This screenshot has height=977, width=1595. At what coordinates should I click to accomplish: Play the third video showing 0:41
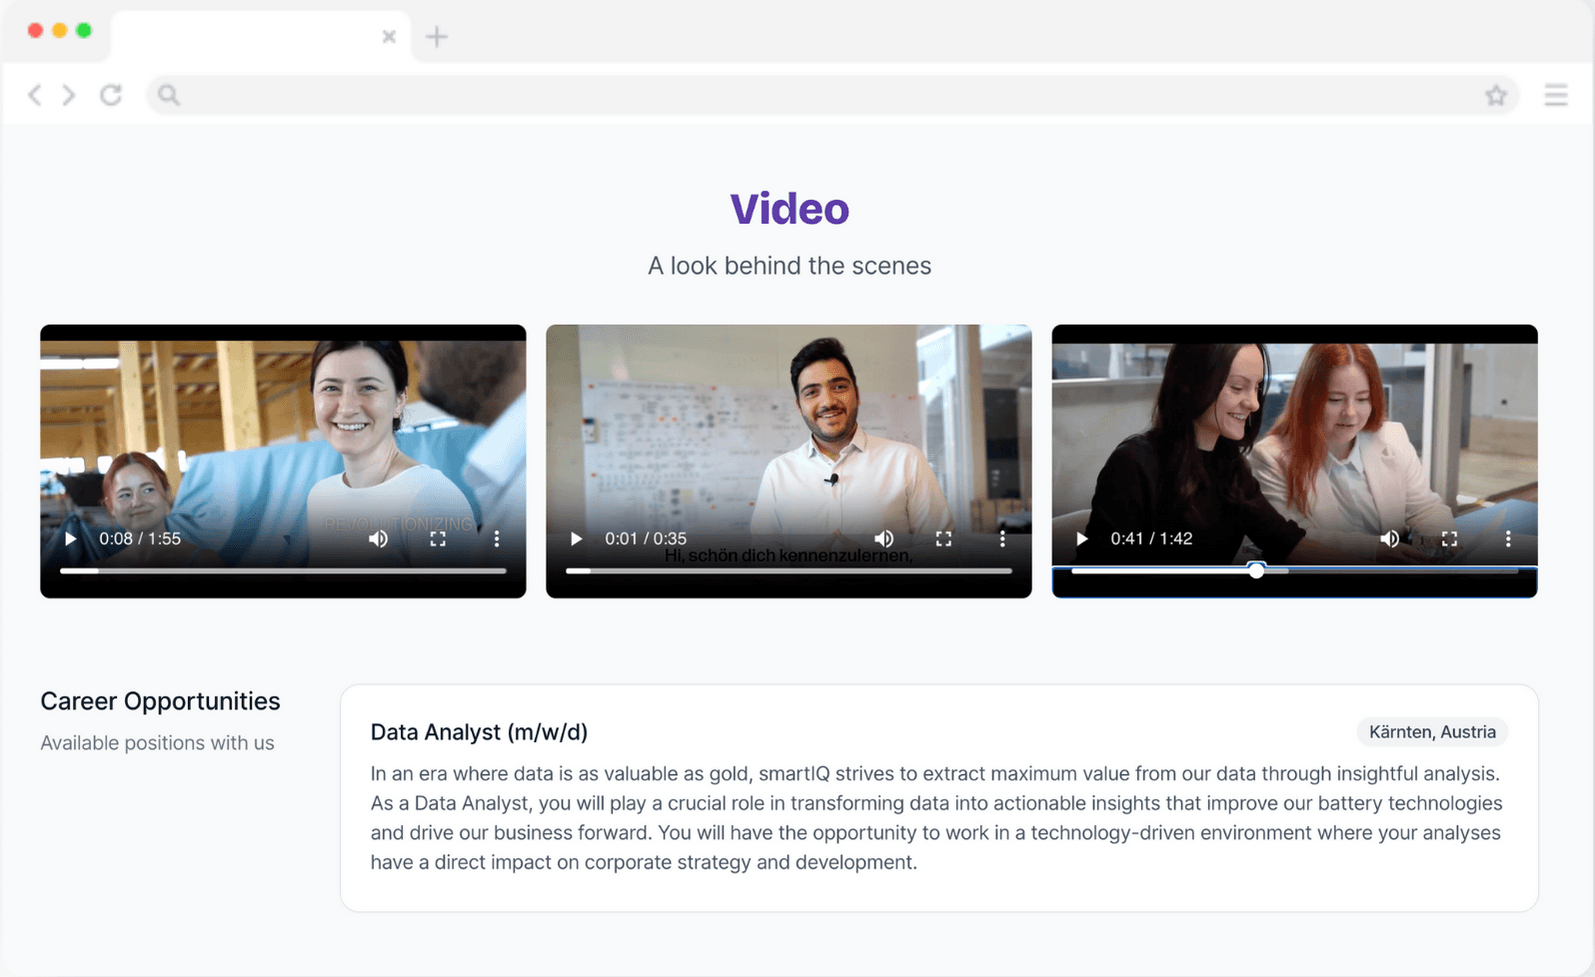[x=1082, y=539]
